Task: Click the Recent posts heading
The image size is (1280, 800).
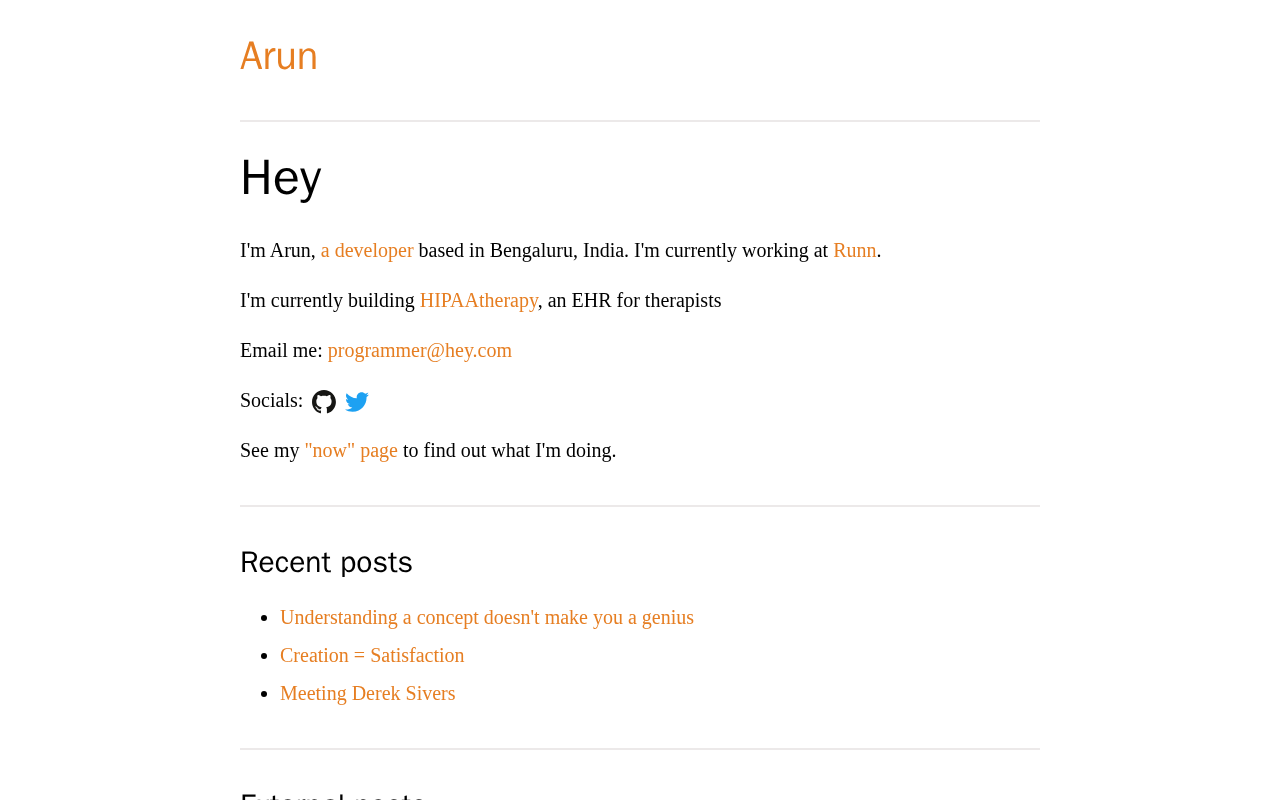Action: 326,562
